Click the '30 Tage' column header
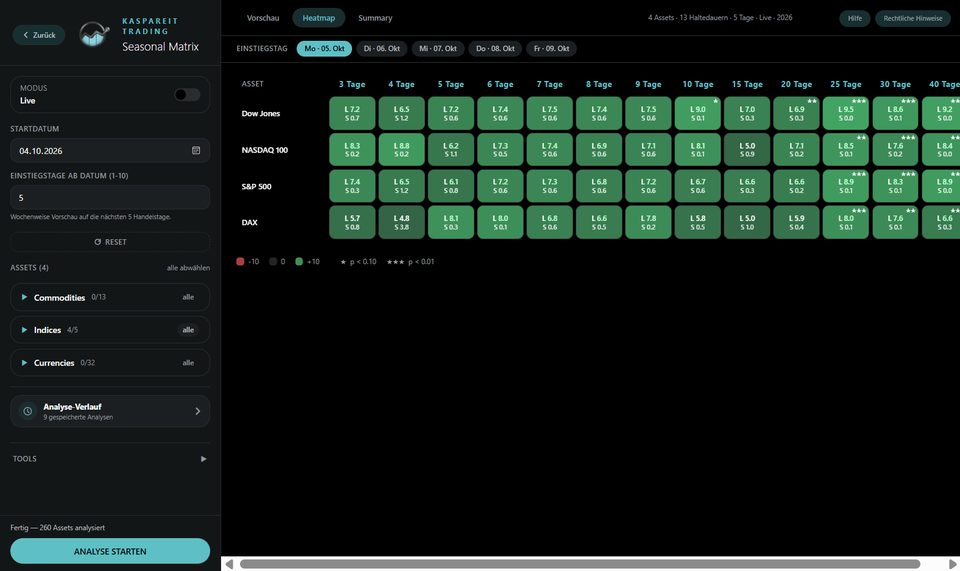Viewport: 960px width, 571px height. click(895, 84)
